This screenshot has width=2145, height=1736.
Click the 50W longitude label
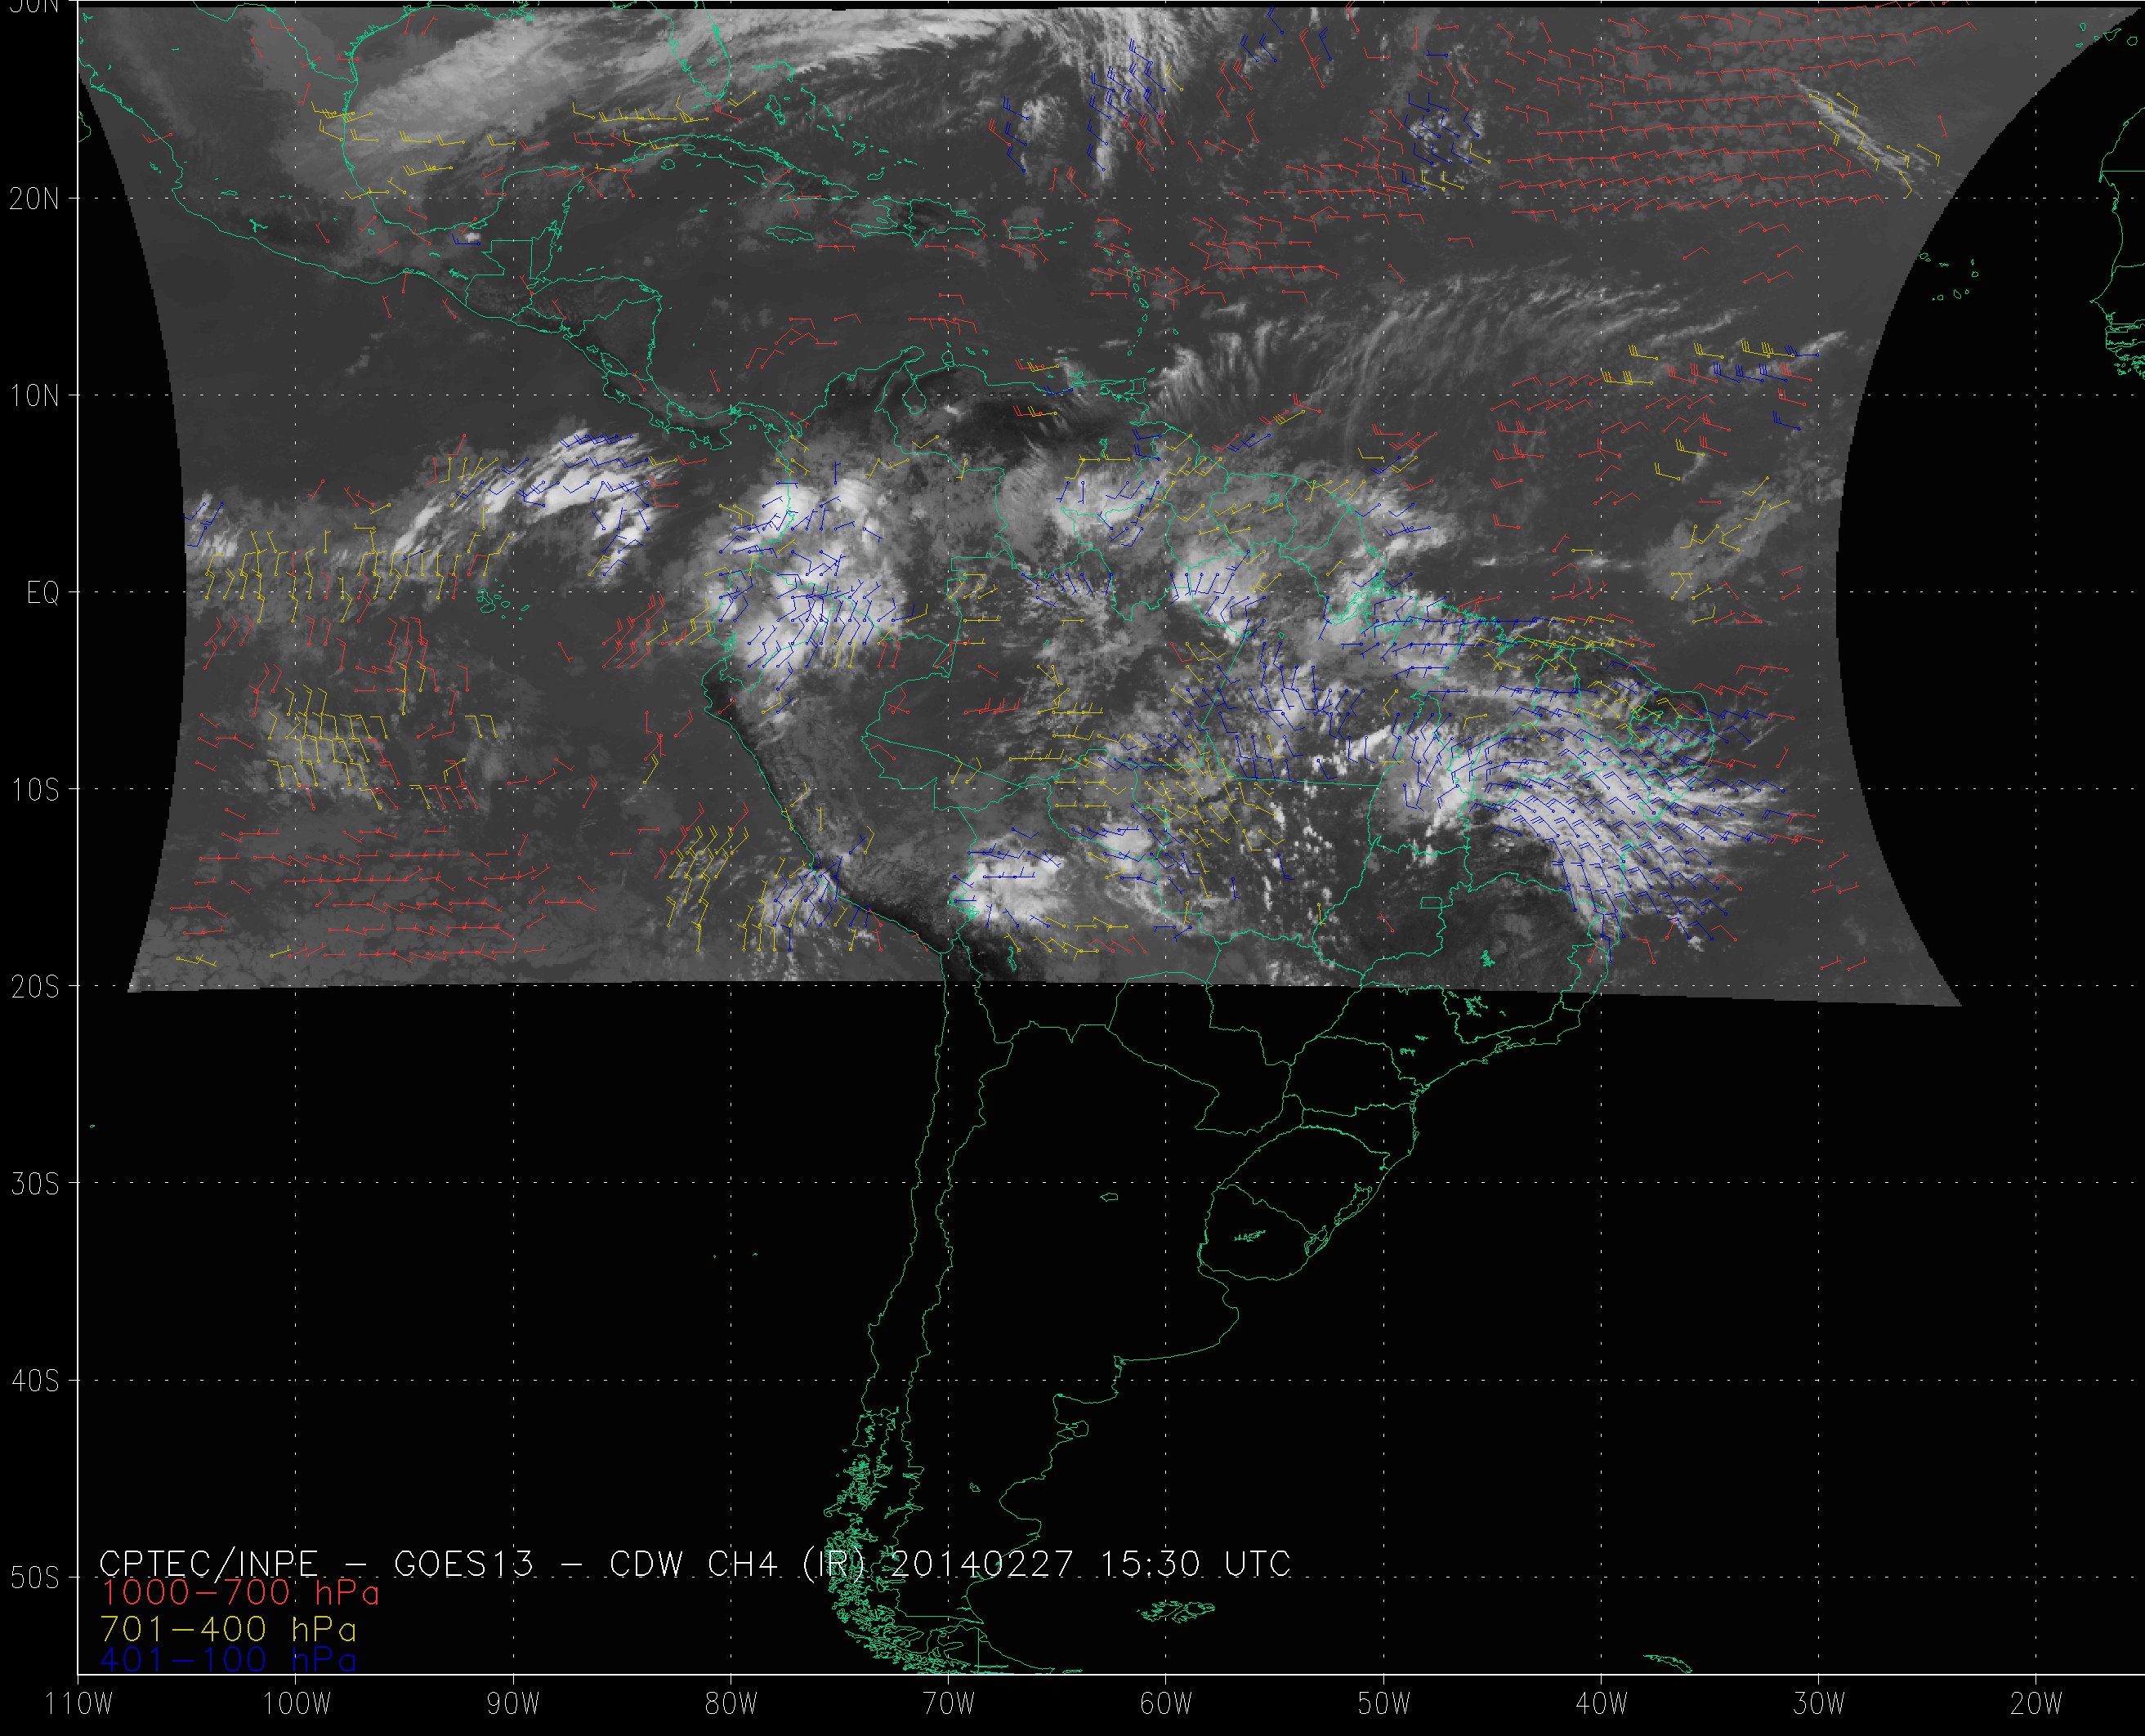pyautogui.click(x=1384, y=1704)
